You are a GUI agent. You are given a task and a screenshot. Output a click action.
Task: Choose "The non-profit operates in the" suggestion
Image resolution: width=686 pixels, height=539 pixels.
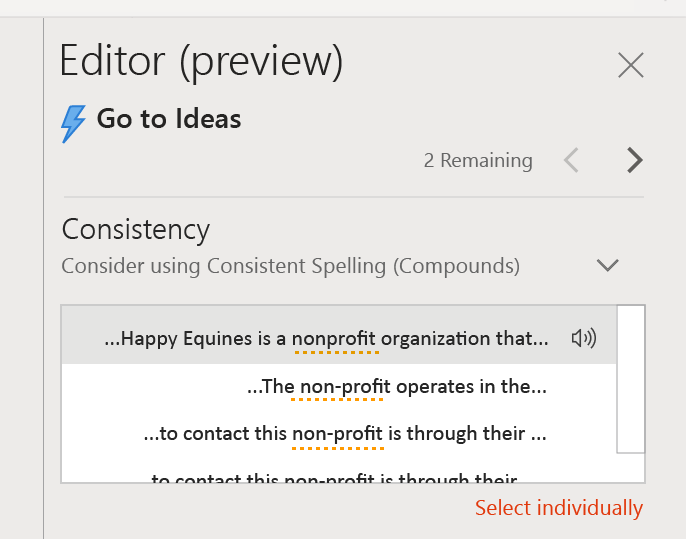396,387
